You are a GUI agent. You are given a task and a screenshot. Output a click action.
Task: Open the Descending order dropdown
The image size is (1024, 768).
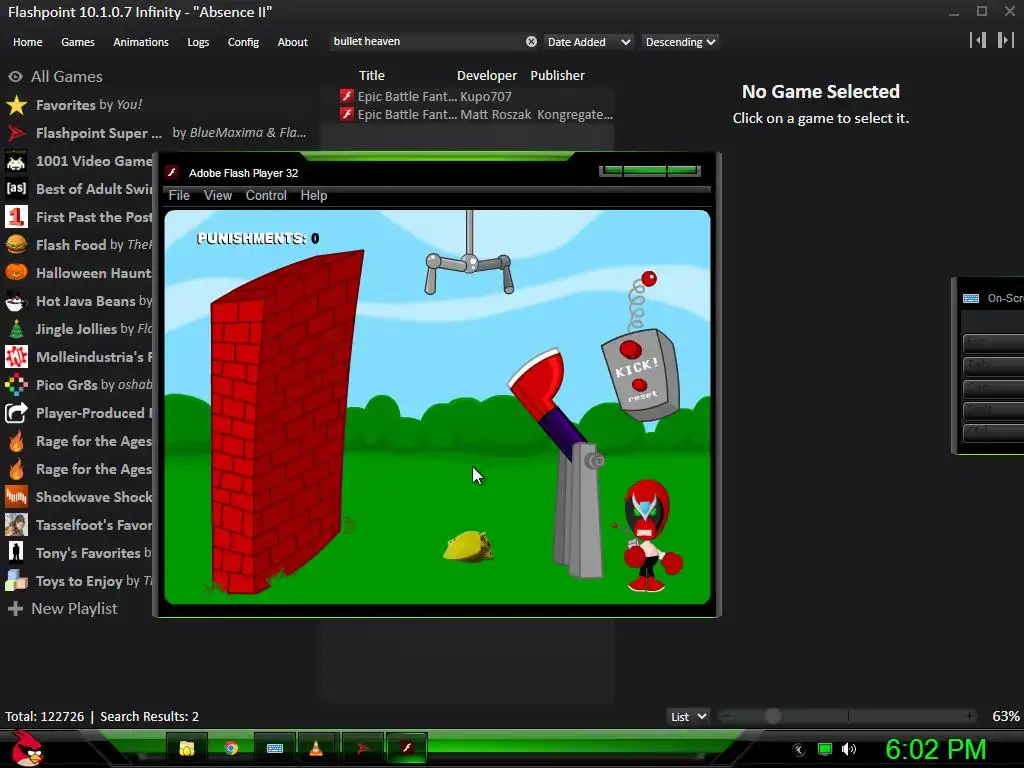680,42
